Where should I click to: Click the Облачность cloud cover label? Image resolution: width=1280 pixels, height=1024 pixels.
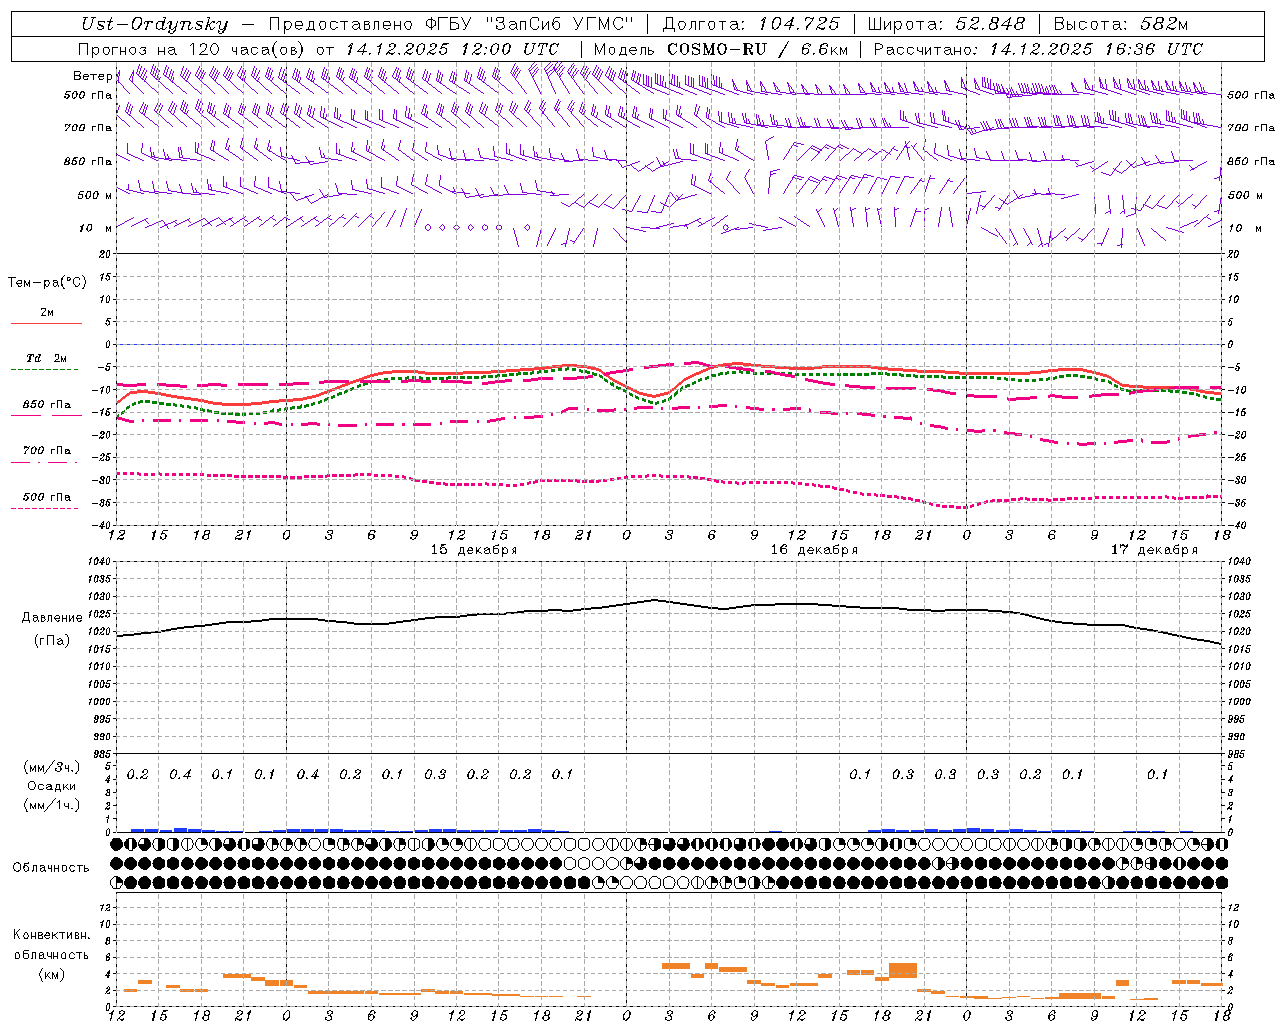(x=51, y=868)
